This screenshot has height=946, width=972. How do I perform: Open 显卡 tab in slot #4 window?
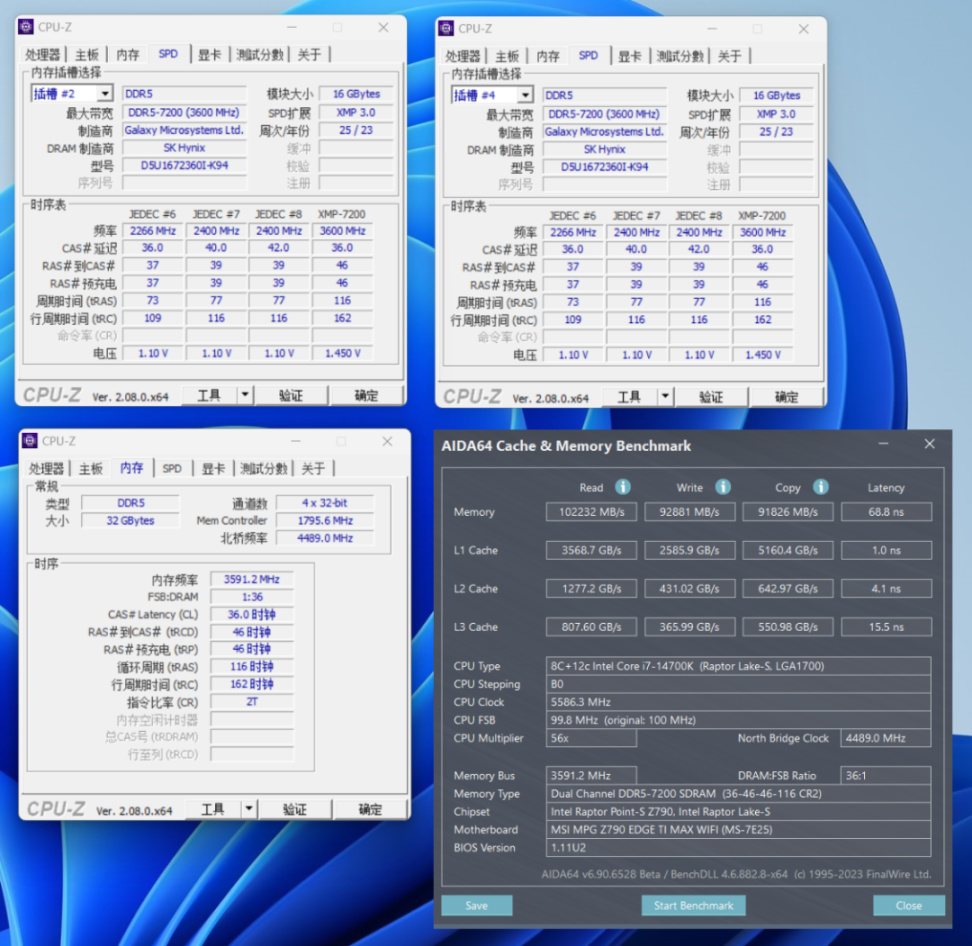(x=630, y=56)
